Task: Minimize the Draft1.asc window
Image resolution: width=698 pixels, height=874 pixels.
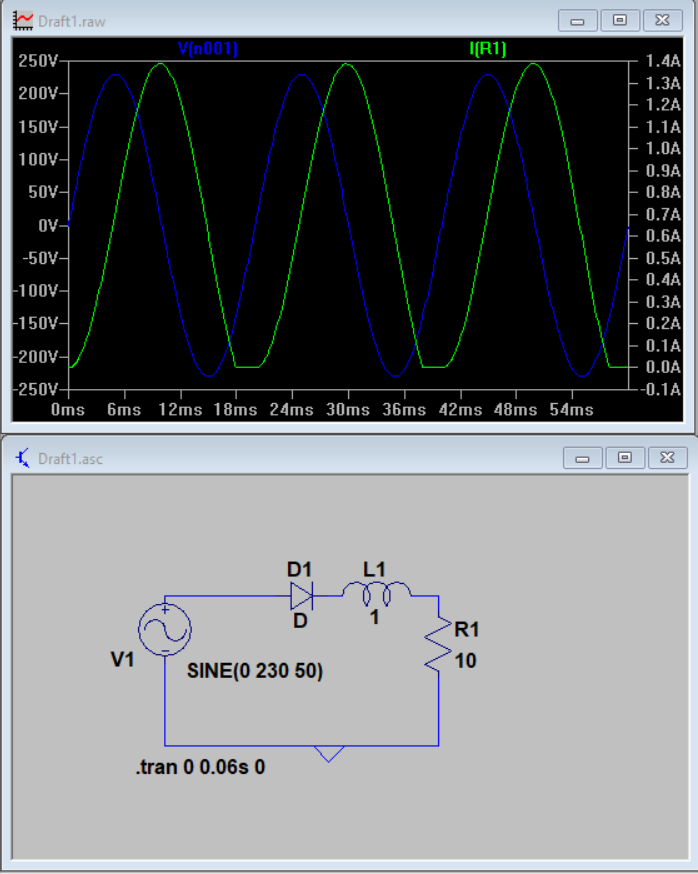Action: [583, 458]
